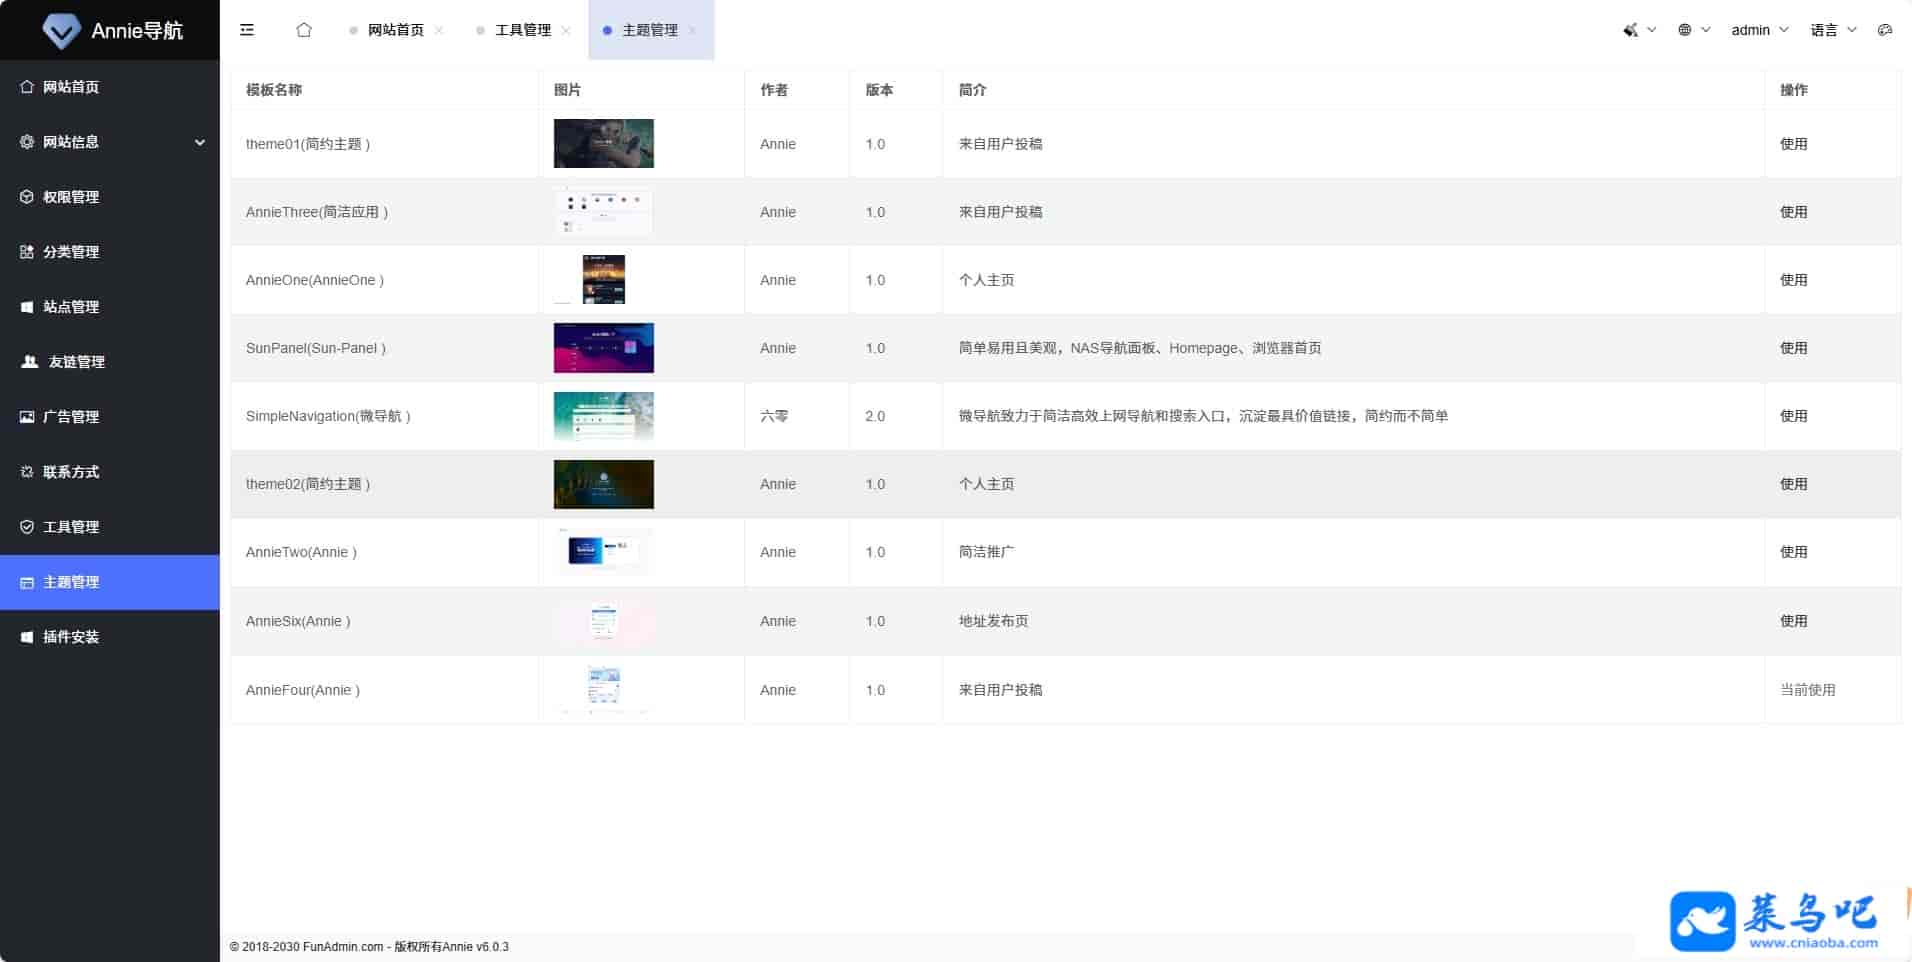Open 广告管理 in the sidebar
The height and width of the screenshot is (962, 1912).
coord(71,417)
